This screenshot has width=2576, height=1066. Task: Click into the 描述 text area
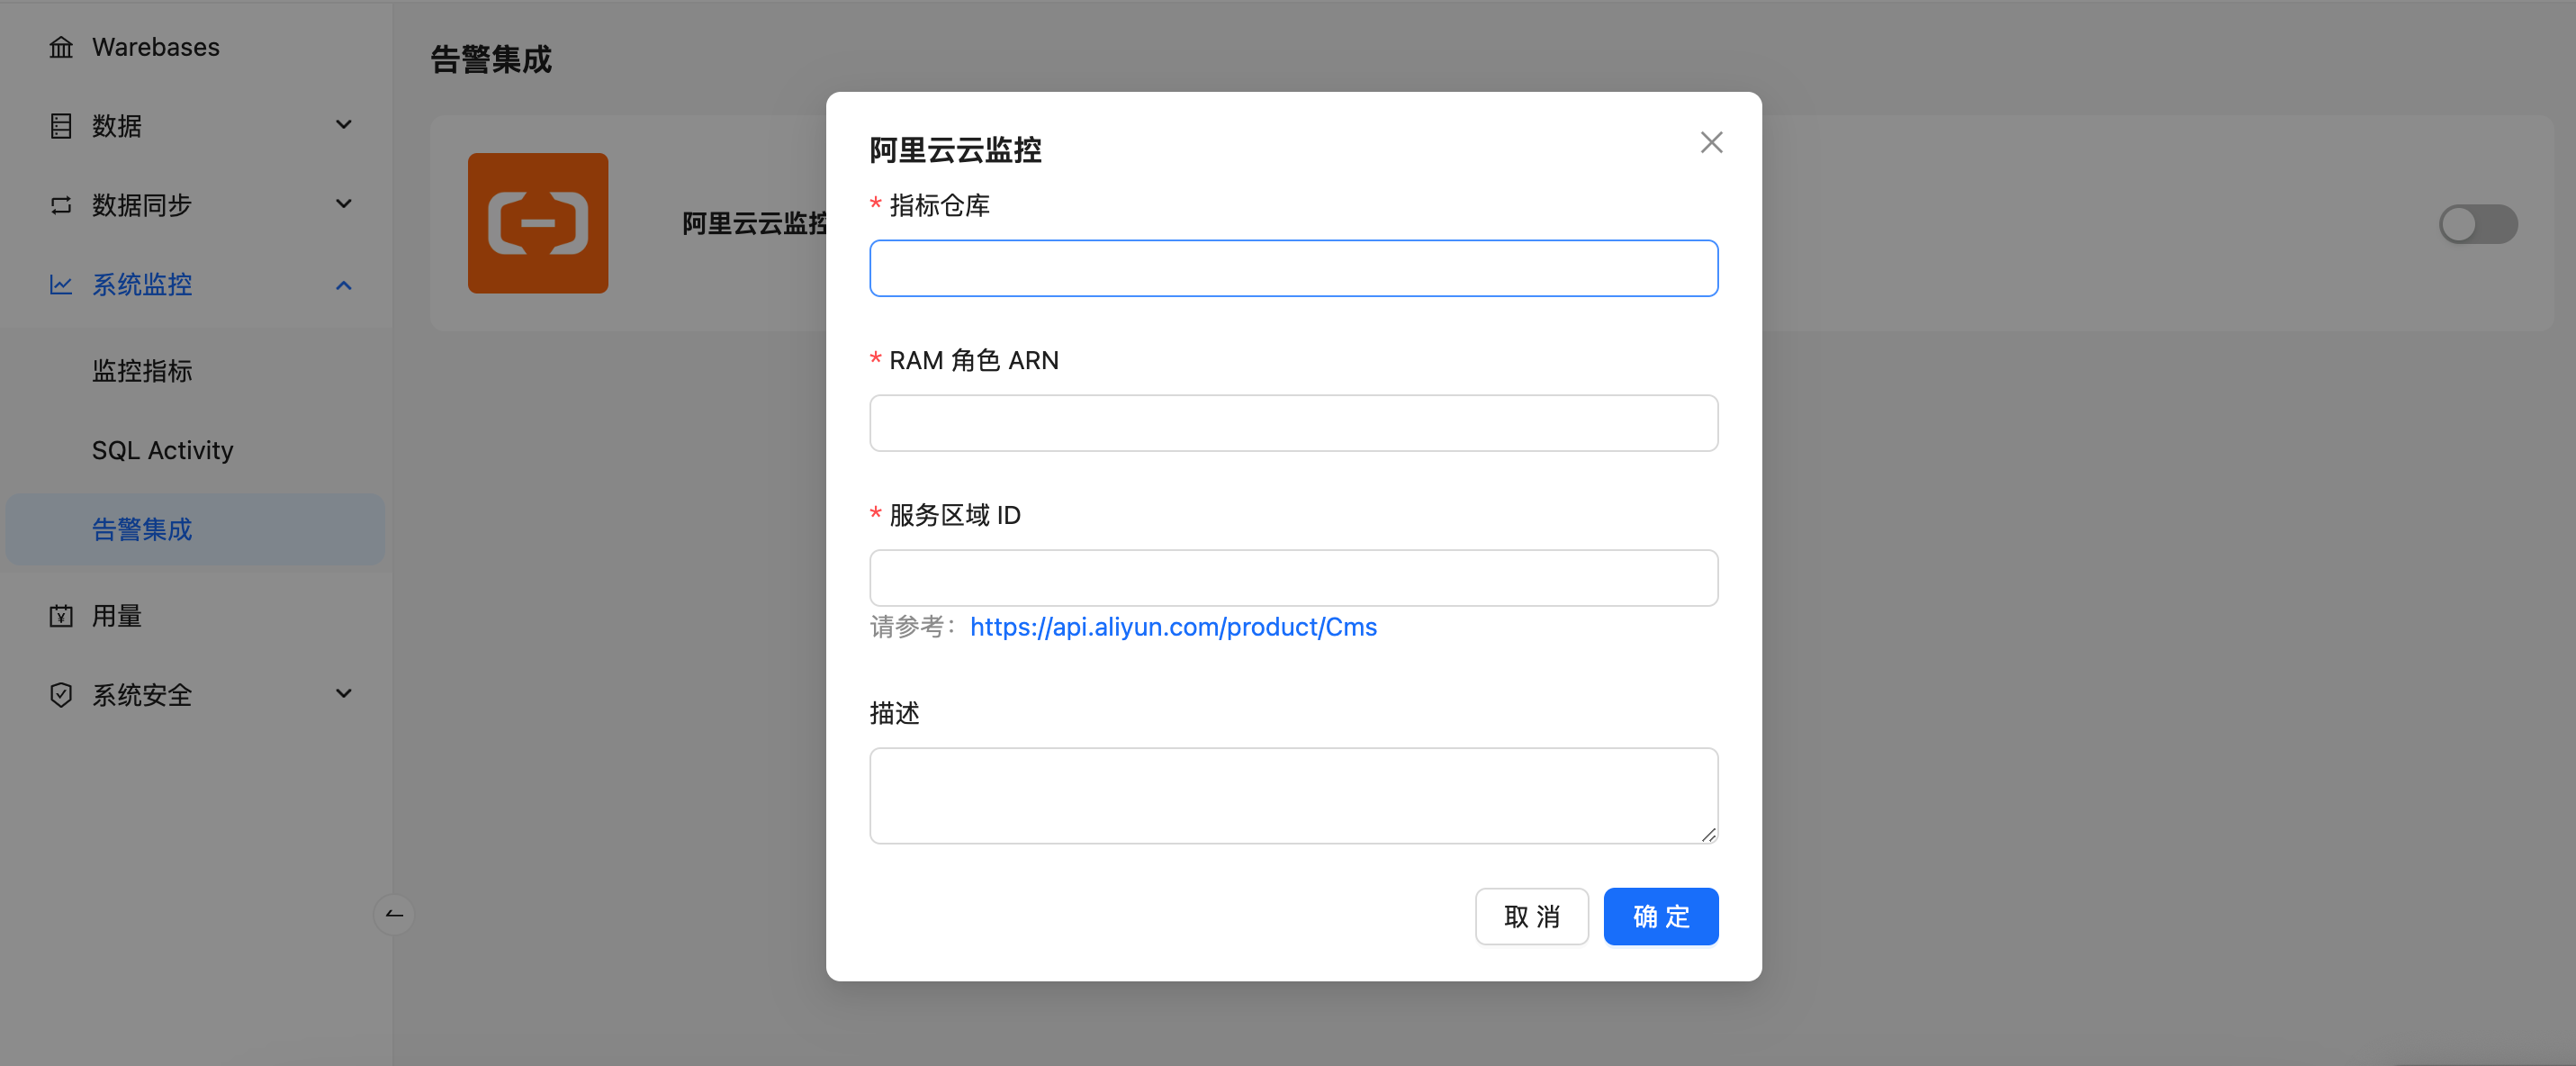point(1293,796)
